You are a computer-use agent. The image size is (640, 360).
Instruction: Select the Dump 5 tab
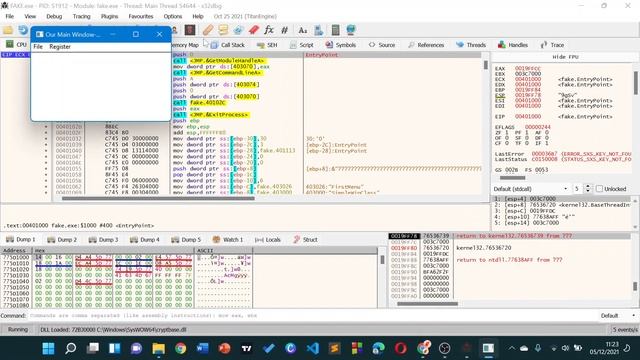pyautogui.click(x=186, y=240)
